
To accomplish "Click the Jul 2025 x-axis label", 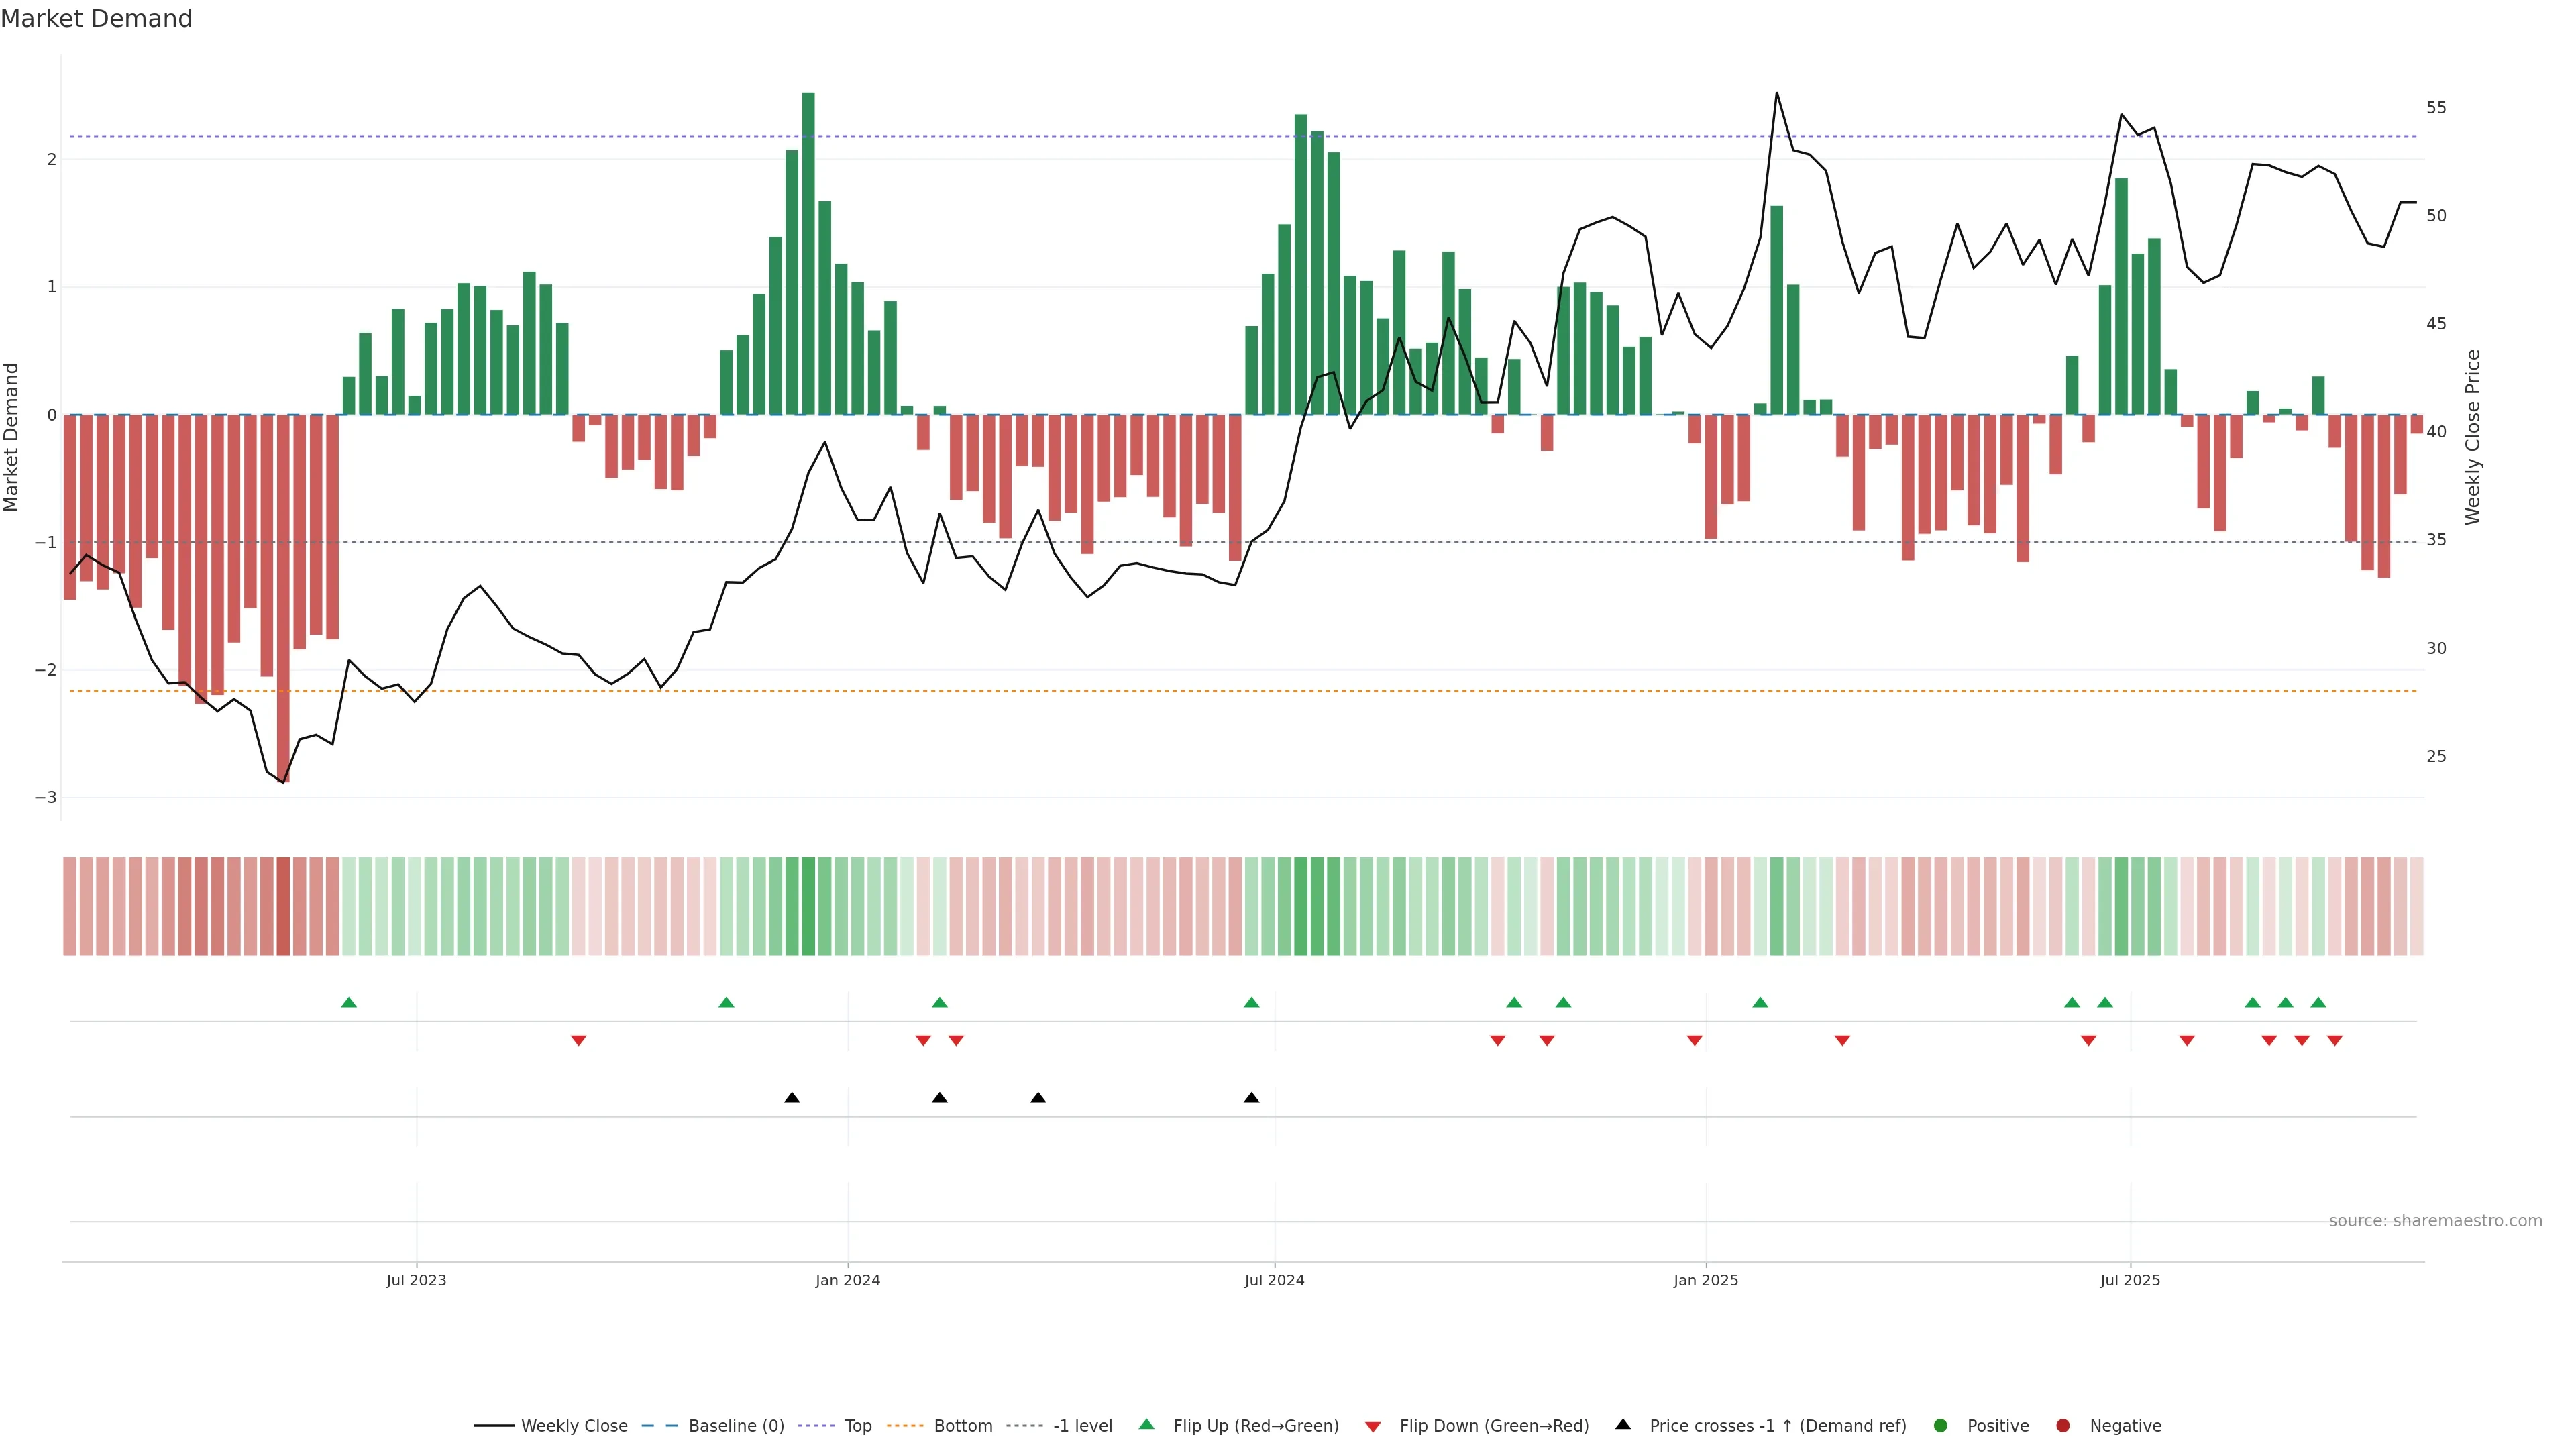I will pyautogui.click(x=2130, y=1280).
